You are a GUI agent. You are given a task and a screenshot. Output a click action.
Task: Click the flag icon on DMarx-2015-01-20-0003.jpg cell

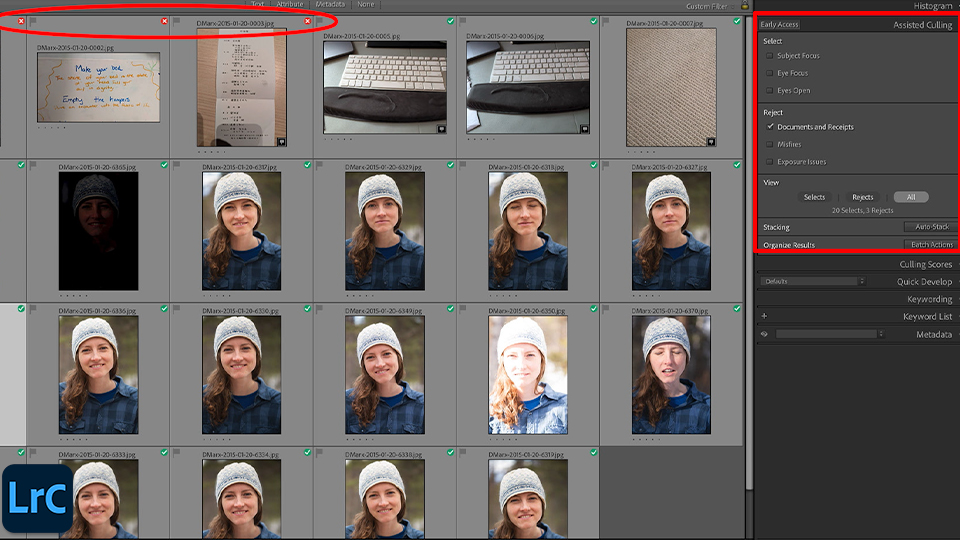click(176, 21)
